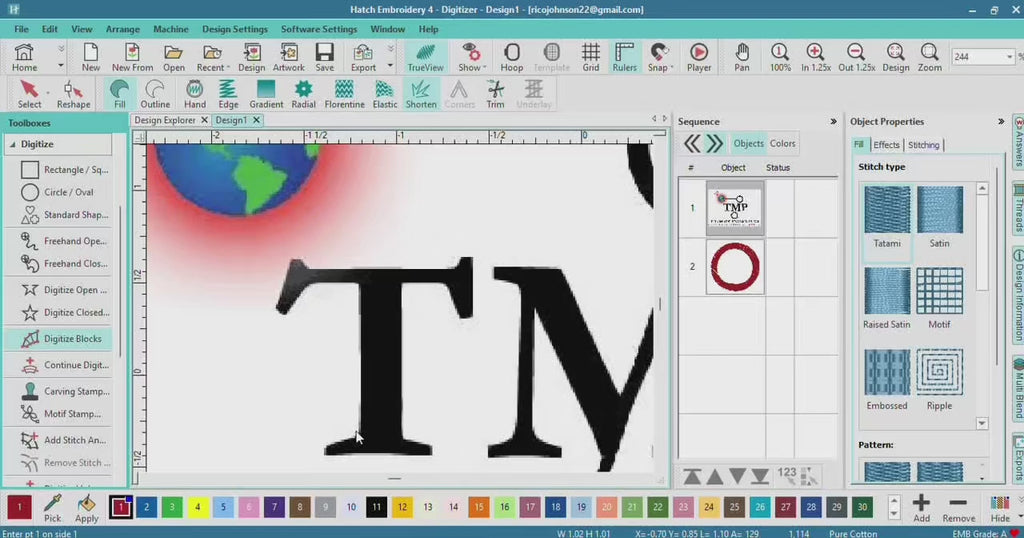Image resolution: width=1024 pixels, height=538 pixels.
Task: Open the File menu
Action: (x=22, y=29)
